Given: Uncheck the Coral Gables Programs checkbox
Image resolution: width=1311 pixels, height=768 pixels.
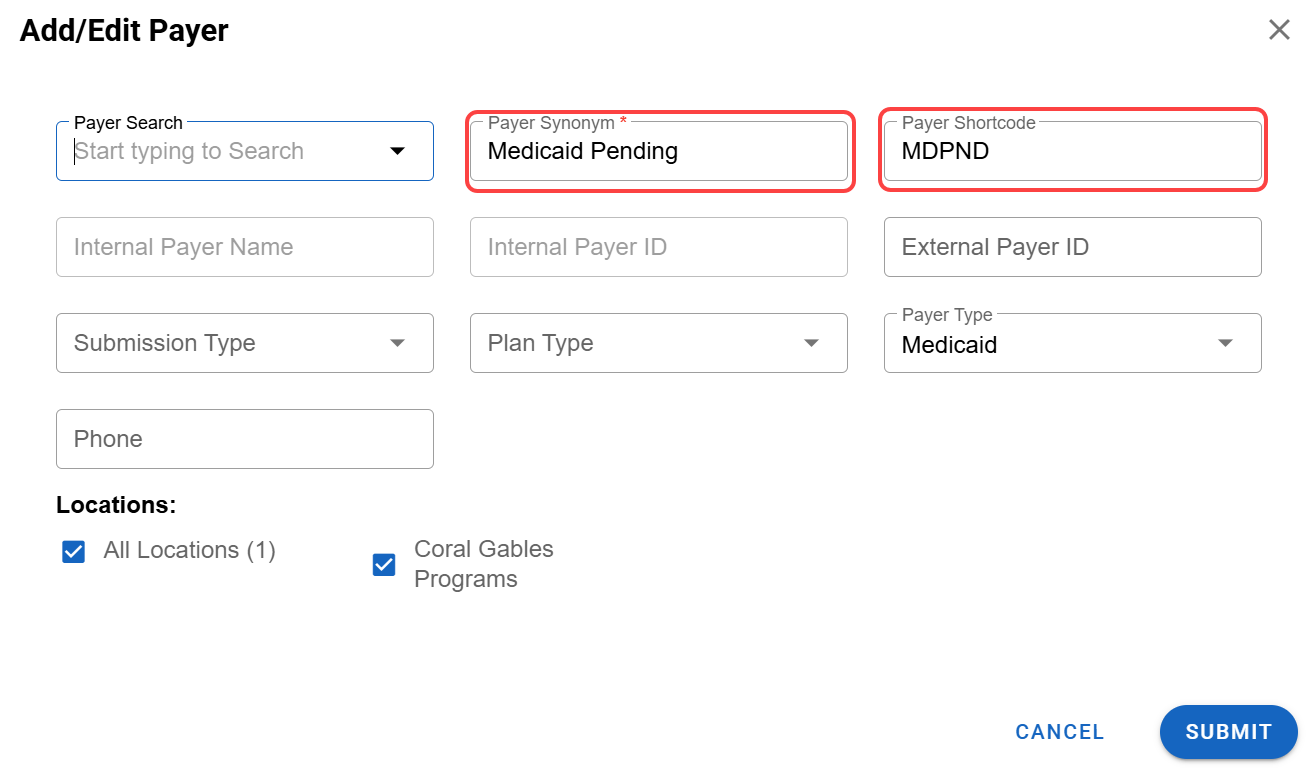Looking at the screenshot, I should [x=384, y=565].
